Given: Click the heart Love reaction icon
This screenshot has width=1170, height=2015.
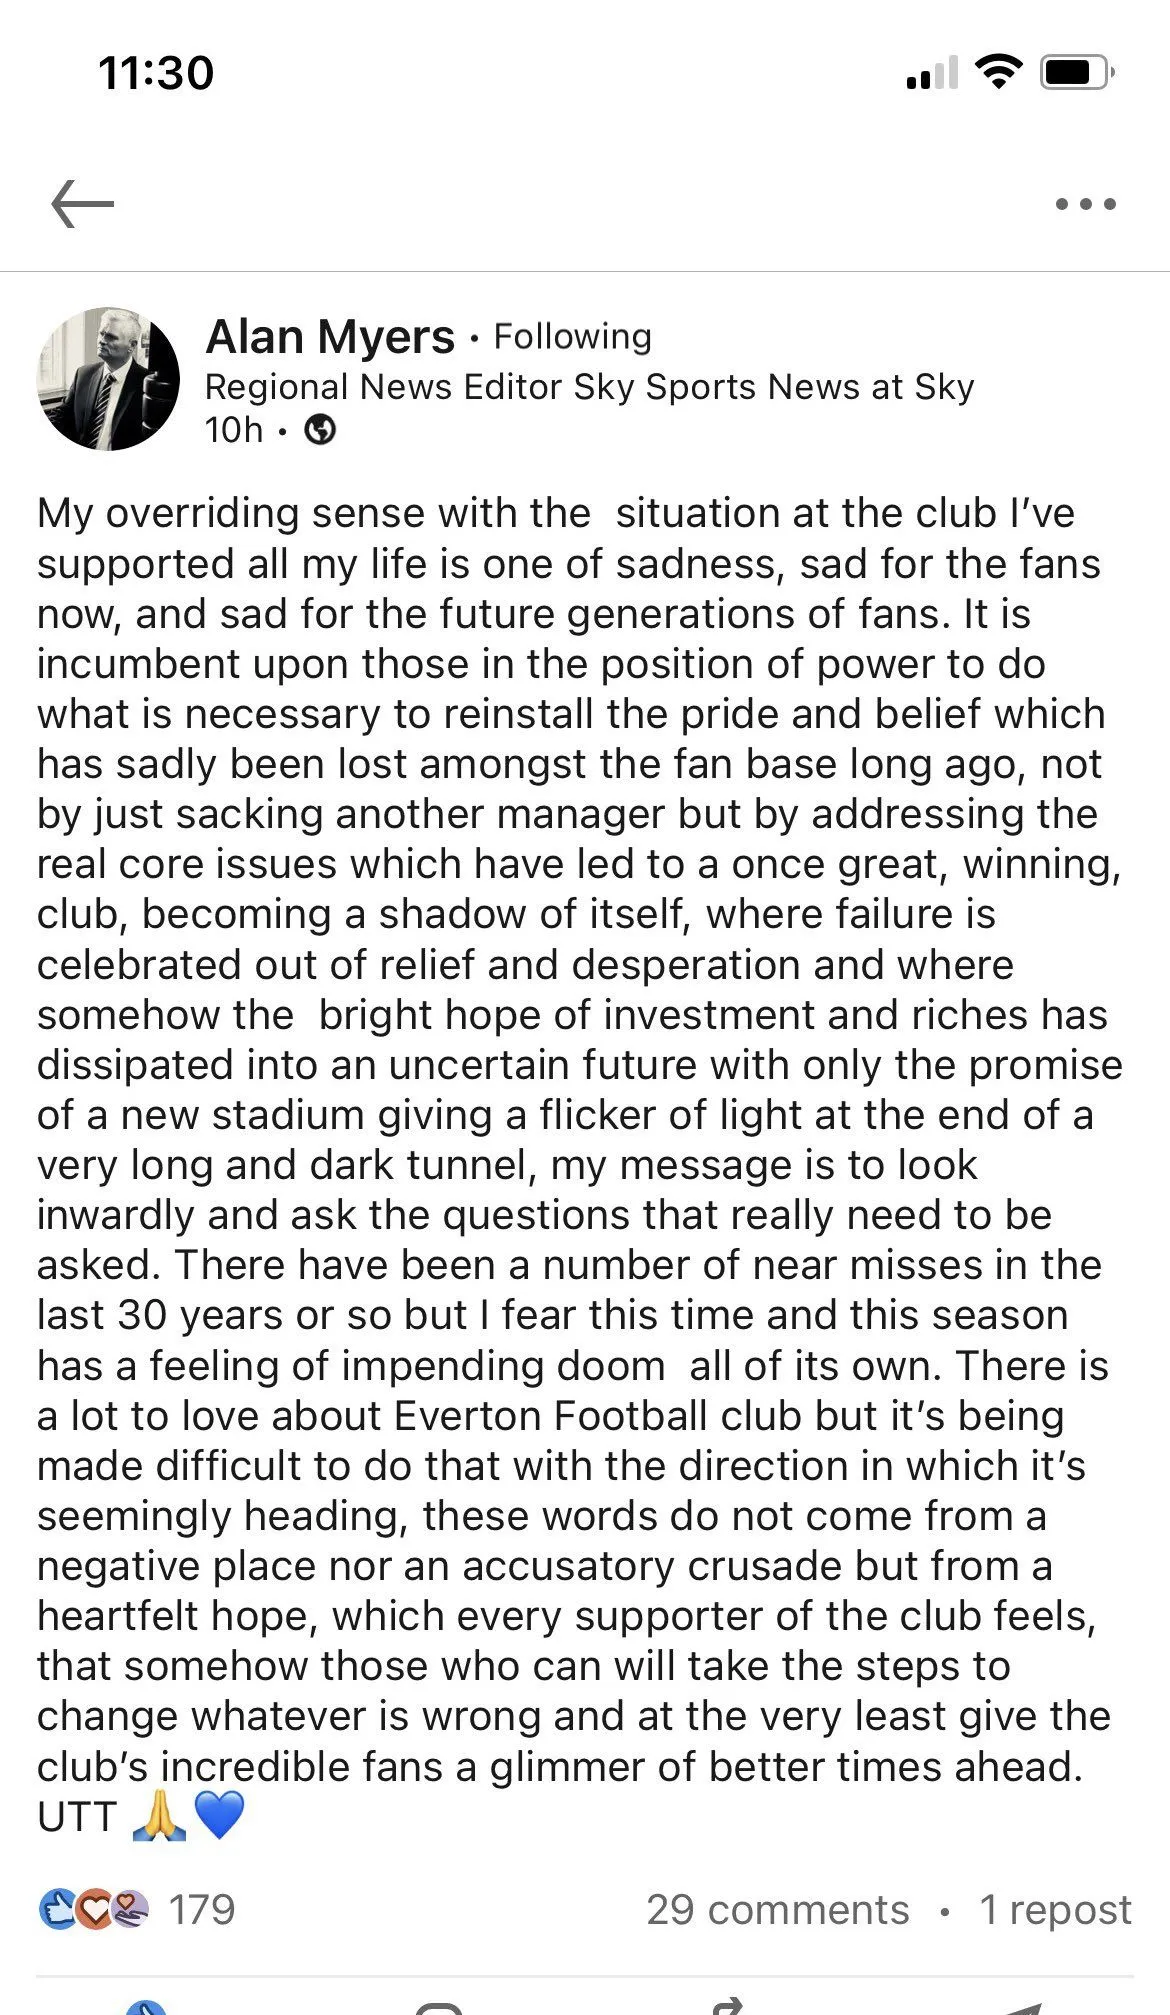Looking at the screenshot, I should (x=94, y=1910).
